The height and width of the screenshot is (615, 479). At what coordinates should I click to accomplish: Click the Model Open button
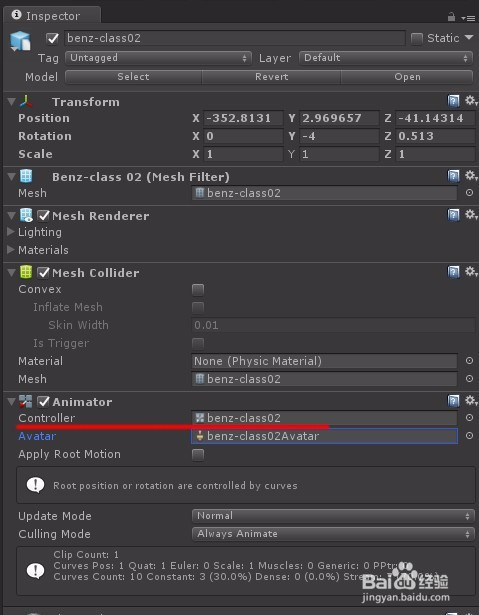tap(407, 77)
